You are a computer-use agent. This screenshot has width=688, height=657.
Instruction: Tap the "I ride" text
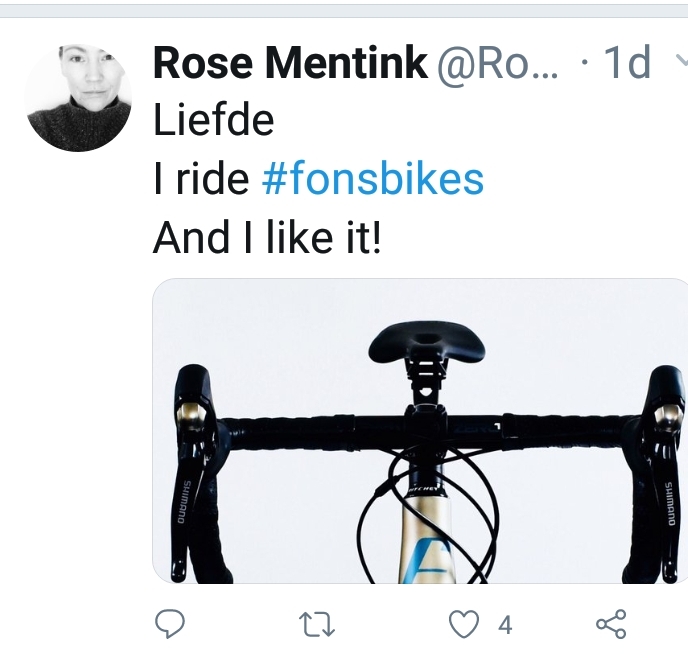point(201,179)
